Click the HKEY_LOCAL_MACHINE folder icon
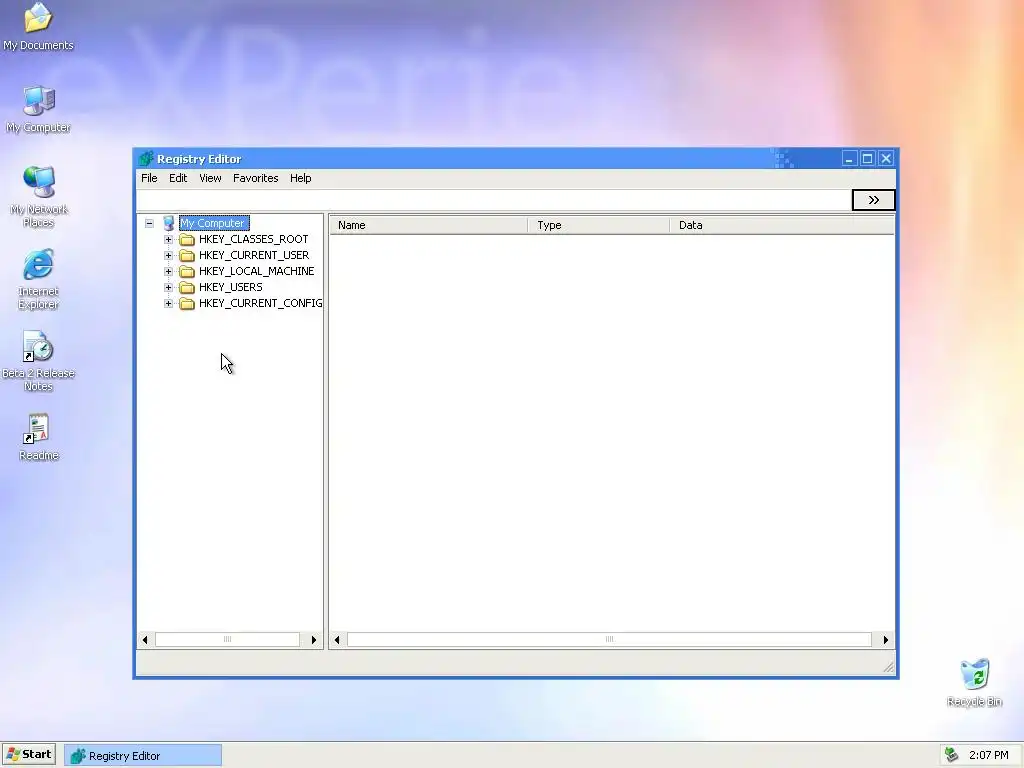1024x768 pixels. pos(187,272)
